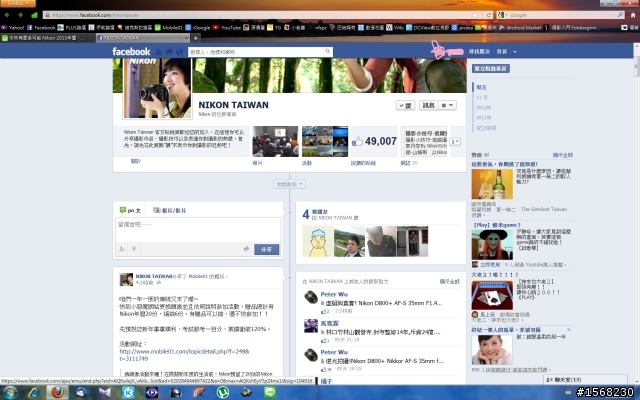
Task: Go back with the browser back arrow
Action: (x=7, y=15)
